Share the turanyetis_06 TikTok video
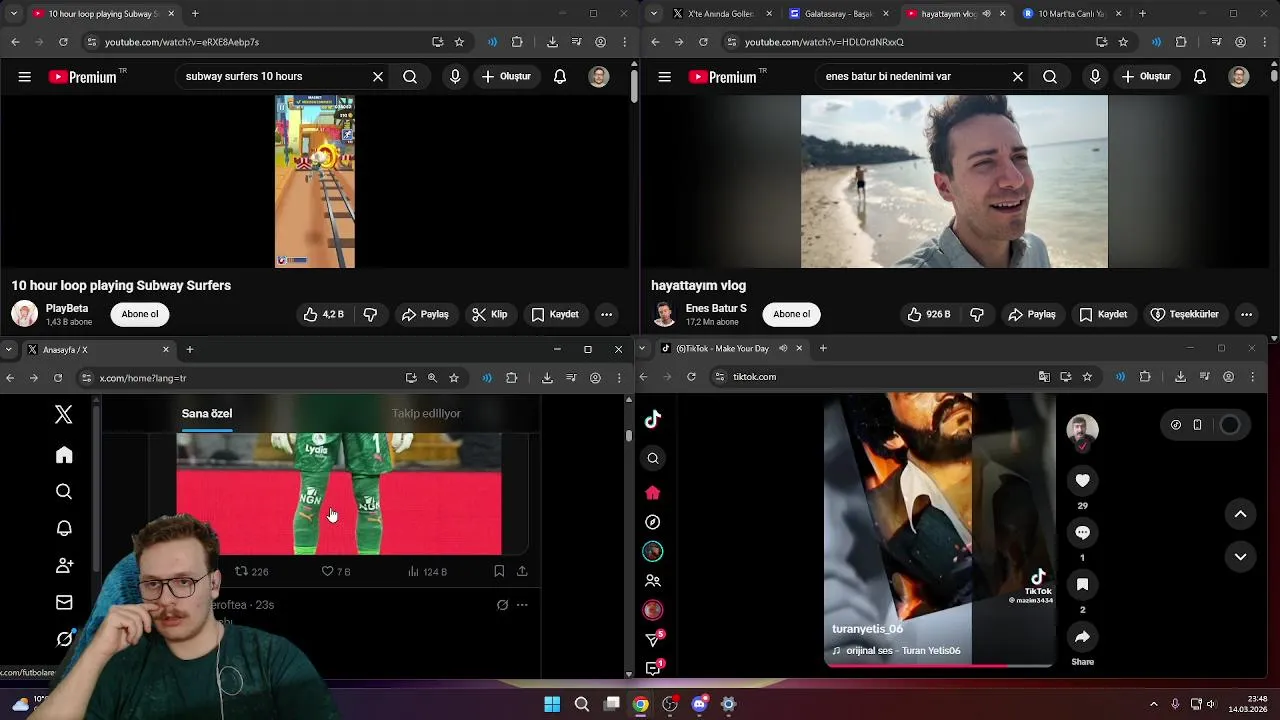The width and height of the screenshot is (1280, 720). [1082, 637]
